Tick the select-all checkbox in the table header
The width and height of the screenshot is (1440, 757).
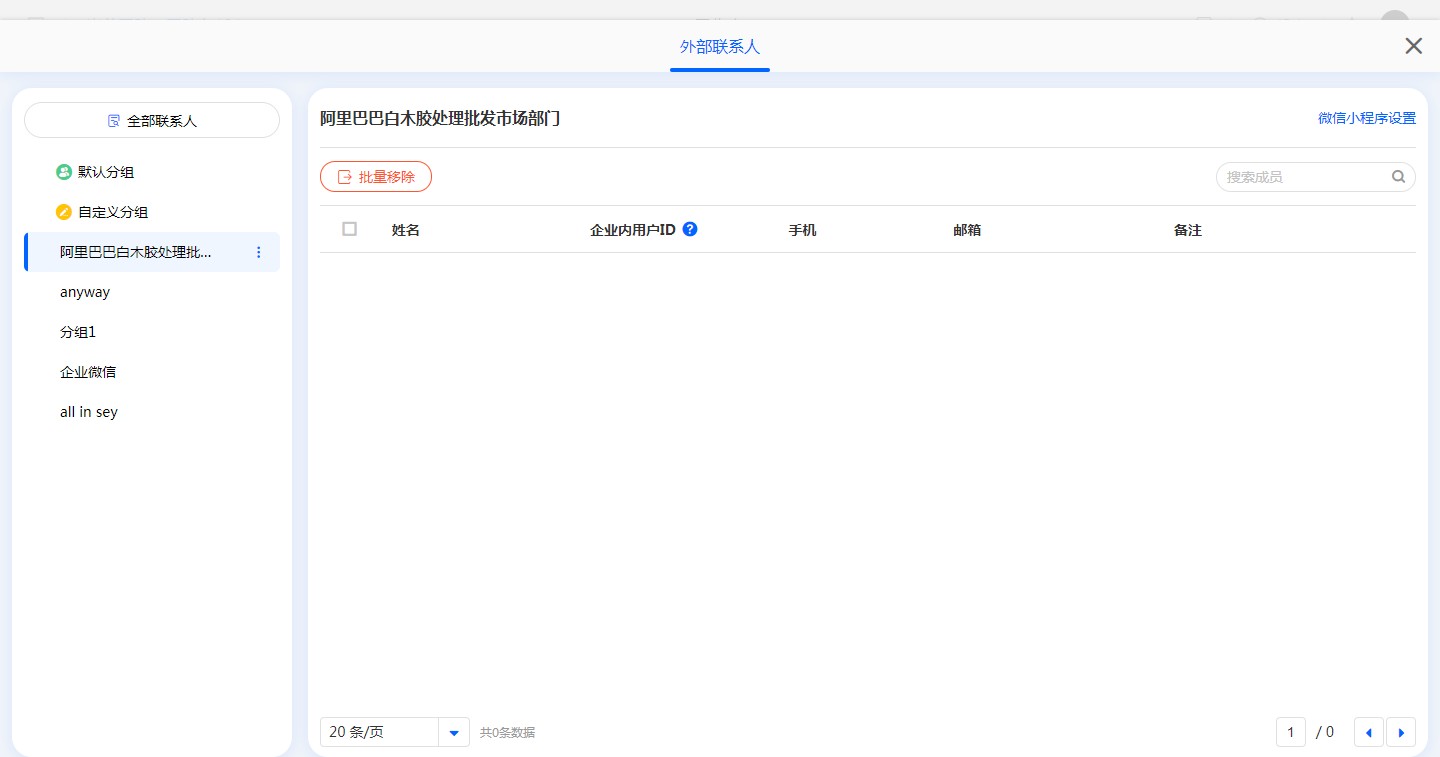click(x=349, y=229)
